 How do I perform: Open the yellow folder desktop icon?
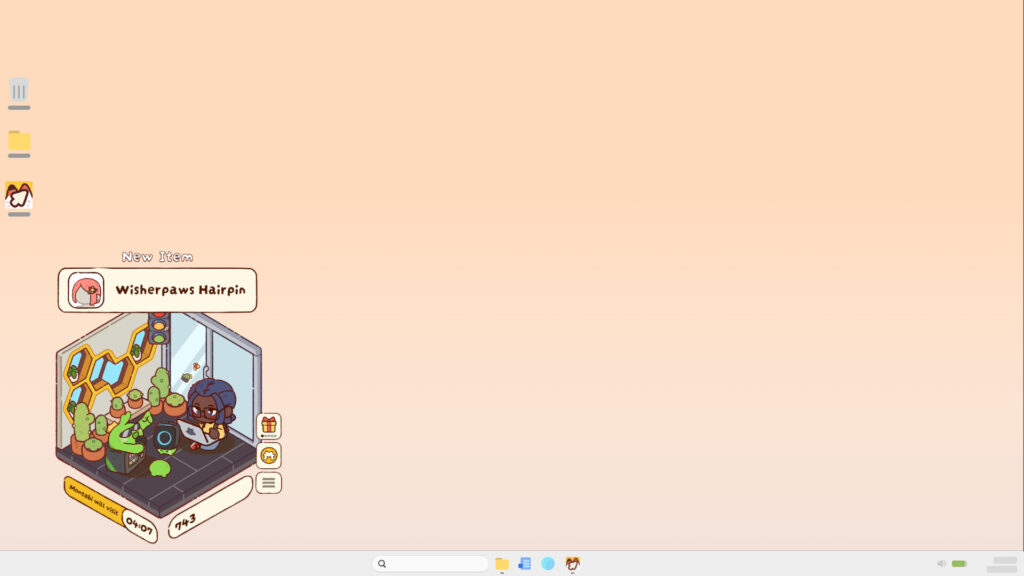point(19,144)
